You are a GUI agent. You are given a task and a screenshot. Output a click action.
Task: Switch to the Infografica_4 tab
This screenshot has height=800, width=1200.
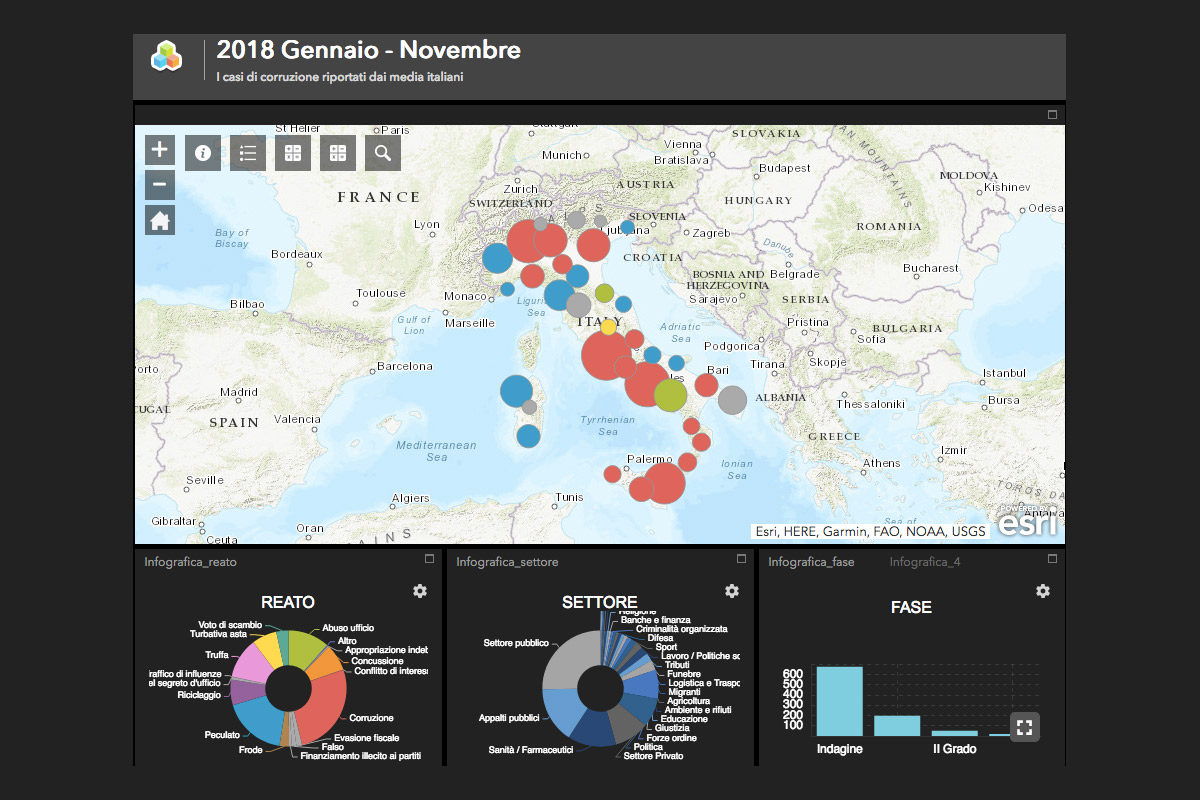click(x=925, y=562)
